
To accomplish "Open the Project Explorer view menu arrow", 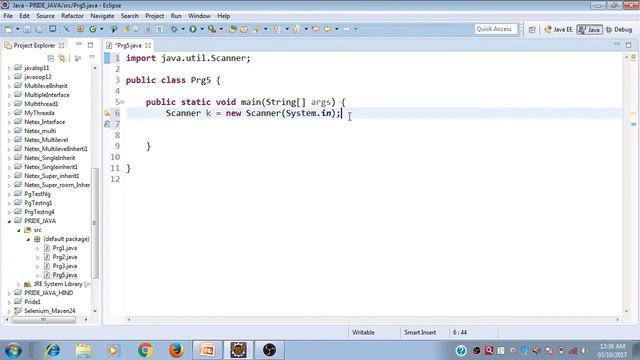I will pos(92,58).
